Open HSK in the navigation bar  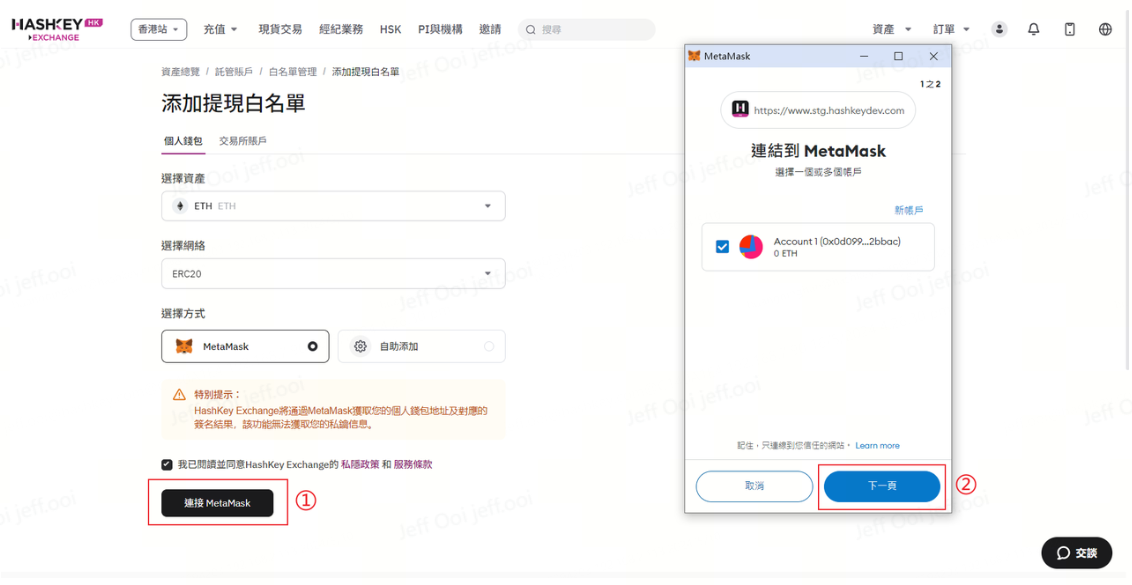391,30
